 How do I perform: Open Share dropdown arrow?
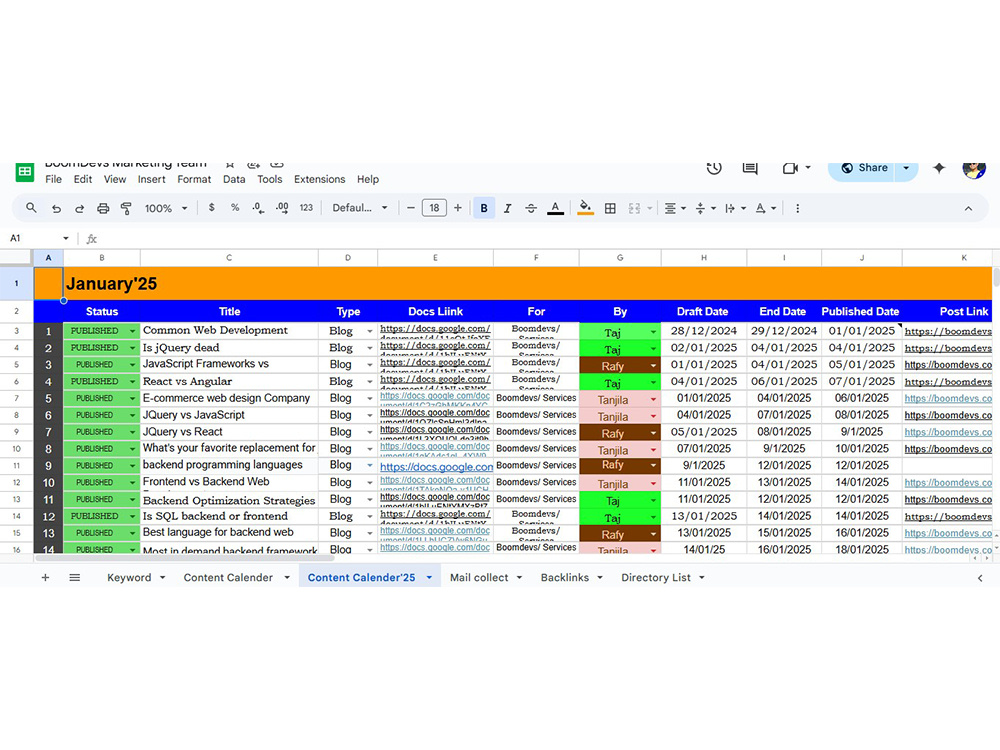click(x=906, y=168)
